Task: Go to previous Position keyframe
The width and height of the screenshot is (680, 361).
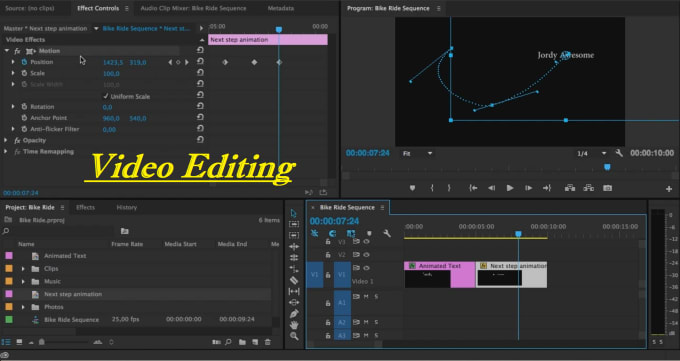Action: tap(170, 62)
